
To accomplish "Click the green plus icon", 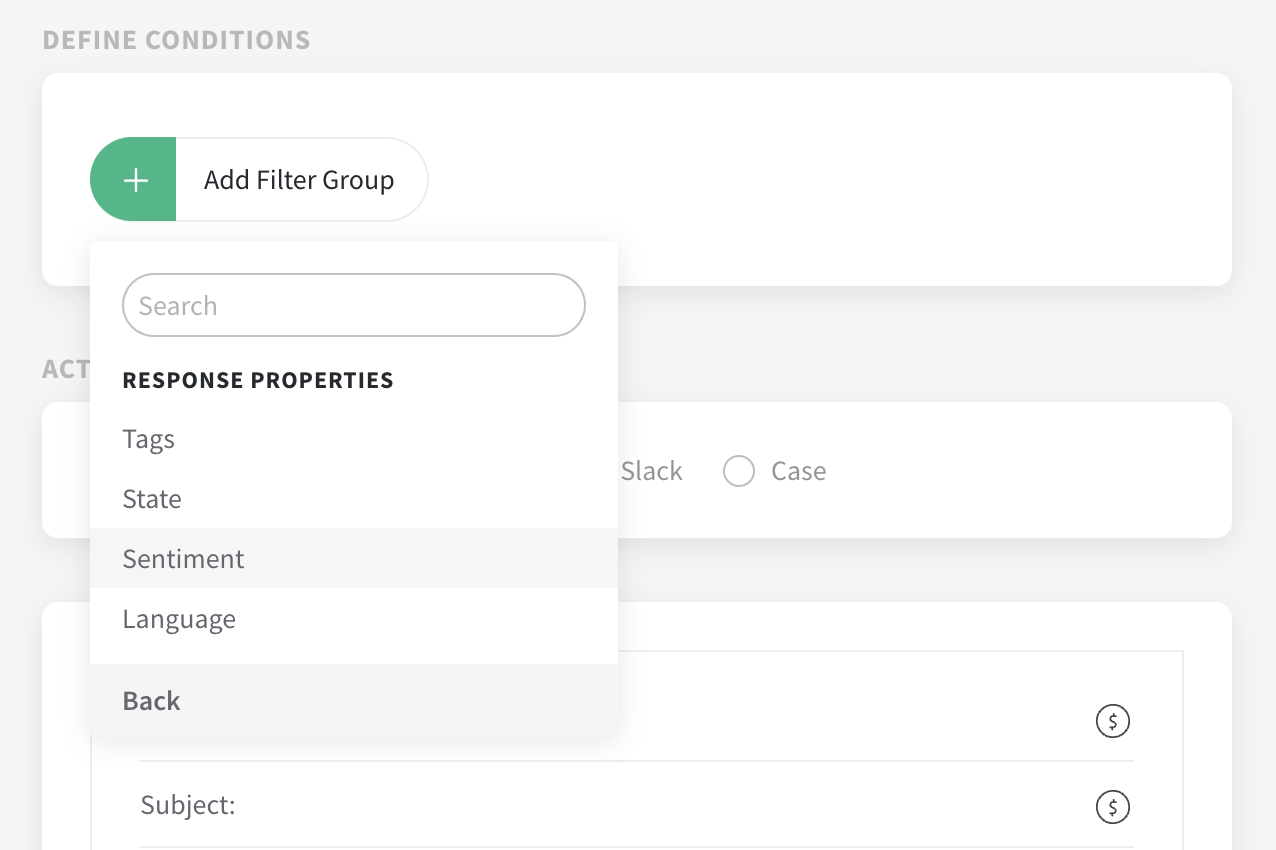I will [x=134, y=180].
